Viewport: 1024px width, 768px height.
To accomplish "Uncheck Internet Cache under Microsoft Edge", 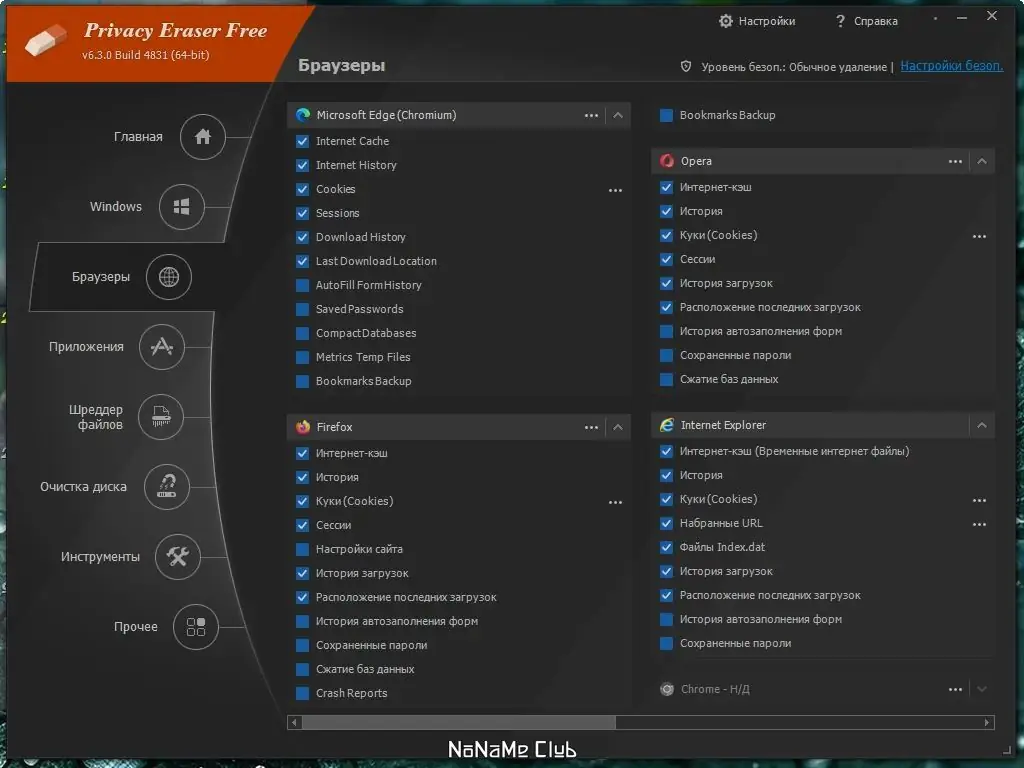I will pos(303,141).
